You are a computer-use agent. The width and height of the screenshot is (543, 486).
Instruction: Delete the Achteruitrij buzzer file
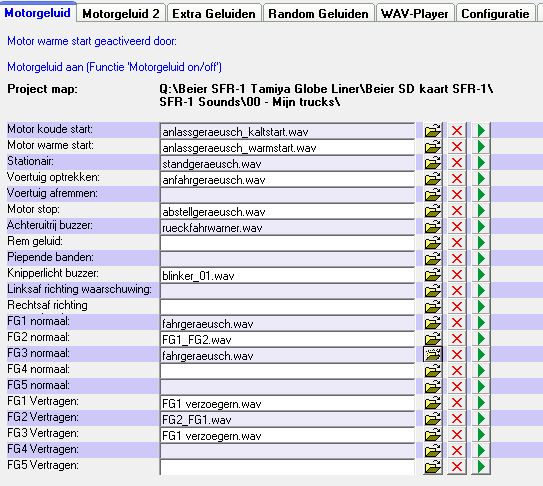pos(457,227)
